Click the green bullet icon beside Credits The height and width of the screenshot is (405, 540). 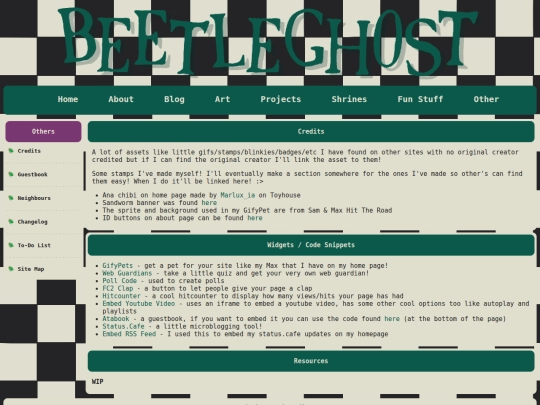(11, 150)
